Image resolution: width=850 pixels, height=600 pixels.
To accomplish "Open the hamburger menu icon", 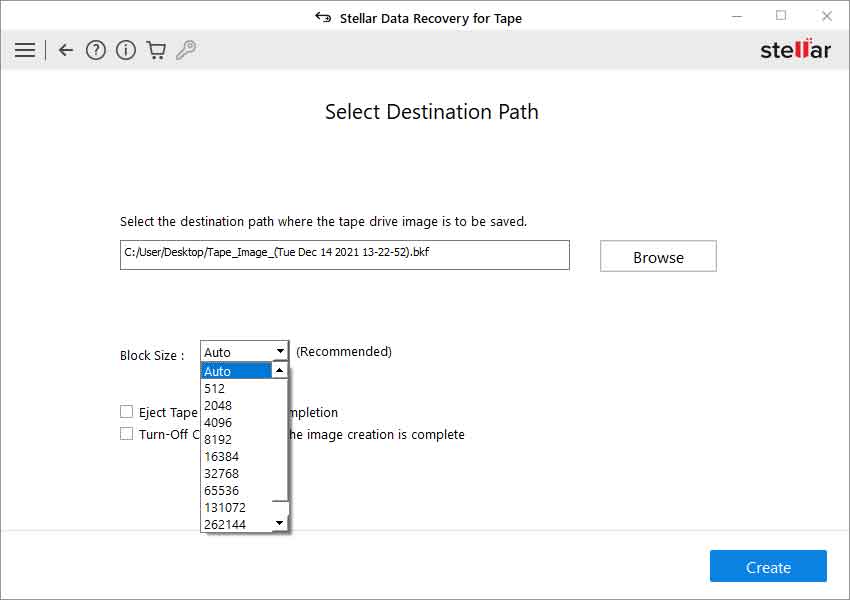I will pos(25,50).
